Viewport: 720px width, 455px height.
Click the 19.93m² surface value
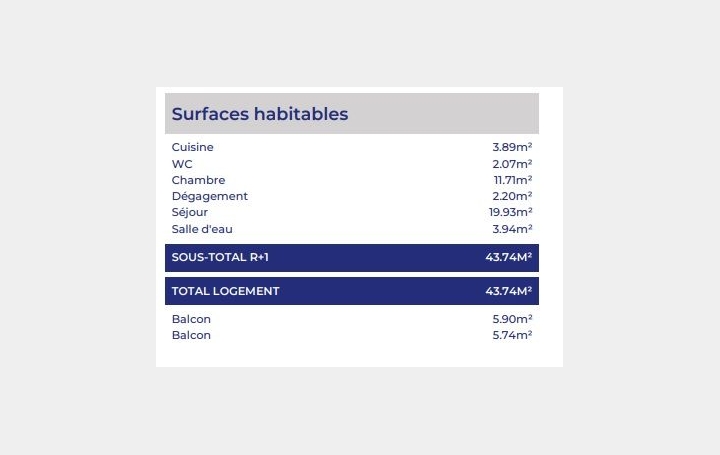(x=510, y=212)
